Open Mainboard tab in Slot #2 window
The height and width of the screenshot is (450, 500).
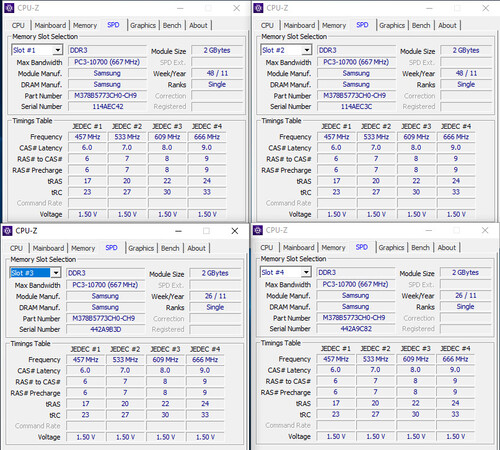point(299,25)
